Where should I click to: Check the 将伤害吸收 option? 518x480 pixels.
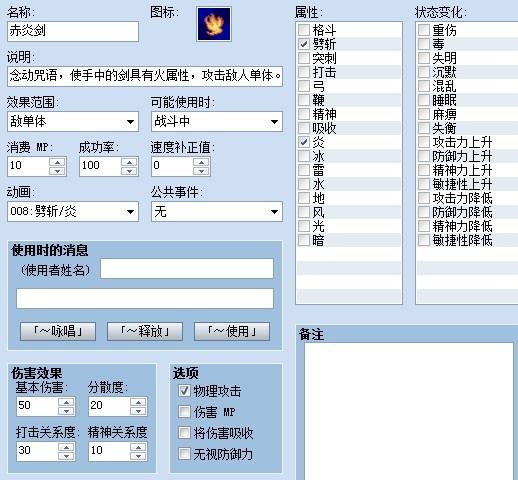[x=184, y=433]
